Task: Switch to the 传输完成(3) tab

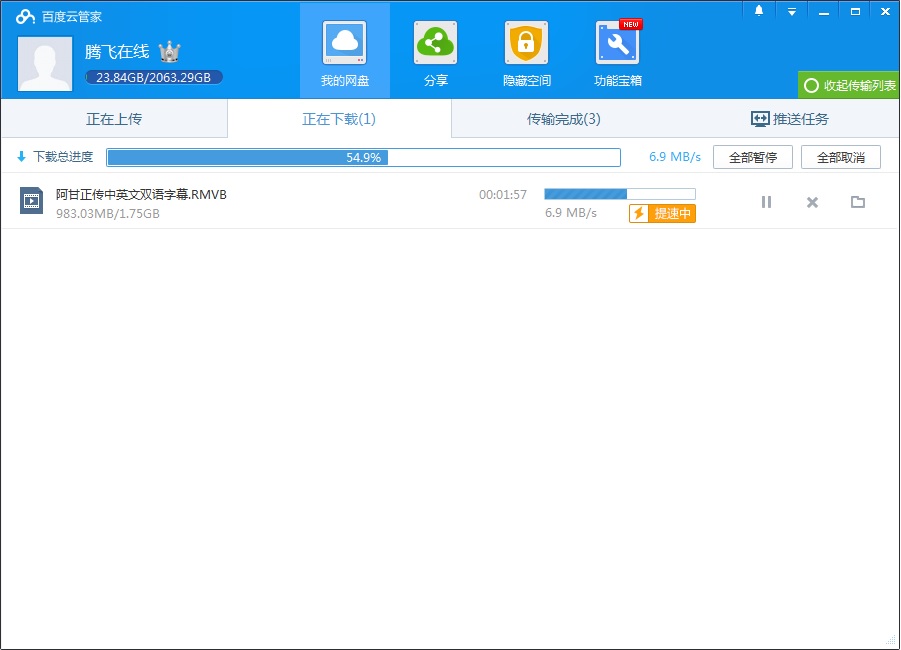Action: tap(564, 119)
